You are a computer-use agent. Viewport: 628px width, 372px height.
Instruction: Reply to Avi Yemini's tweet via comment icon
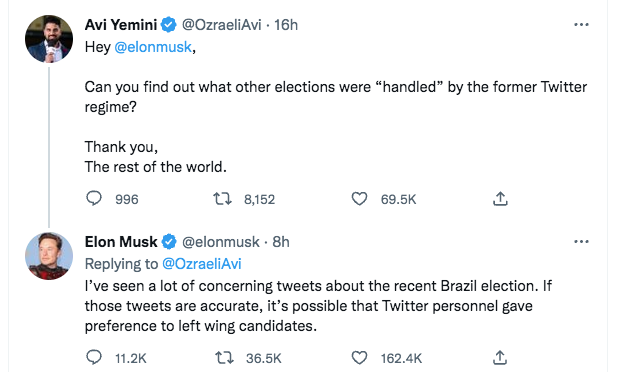(x=94, y=198)
